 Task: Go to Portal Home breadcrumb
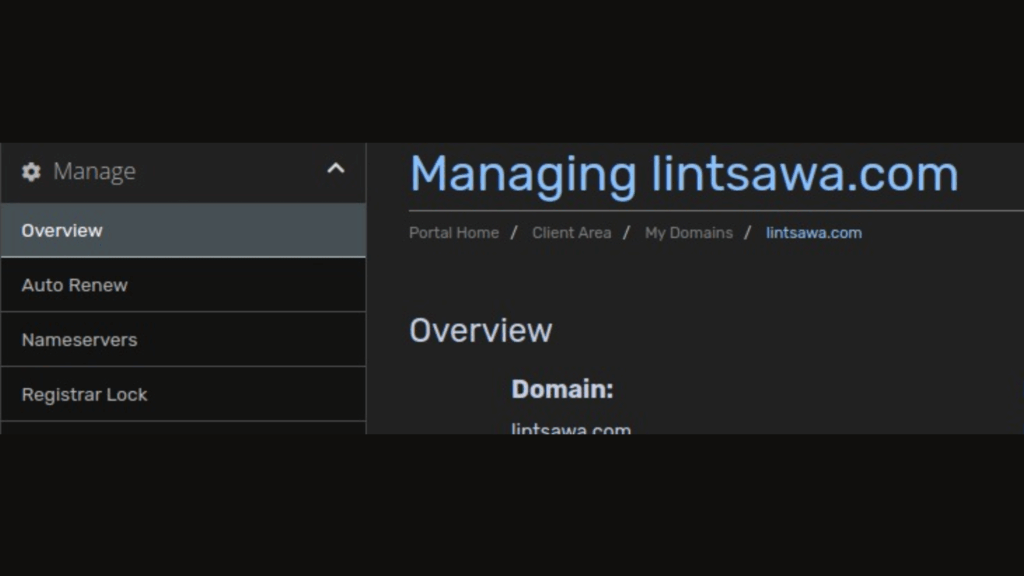(454, 233)
